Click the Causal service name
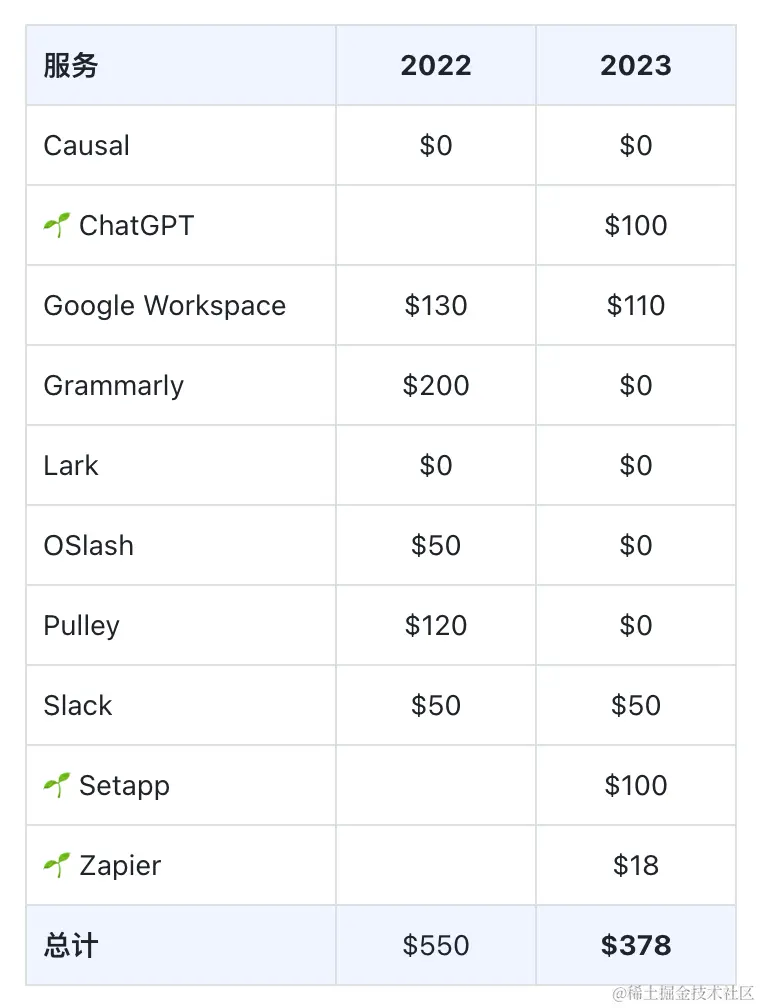The image size is (760, 1008). pyautogui.click(x=86, y=146)
